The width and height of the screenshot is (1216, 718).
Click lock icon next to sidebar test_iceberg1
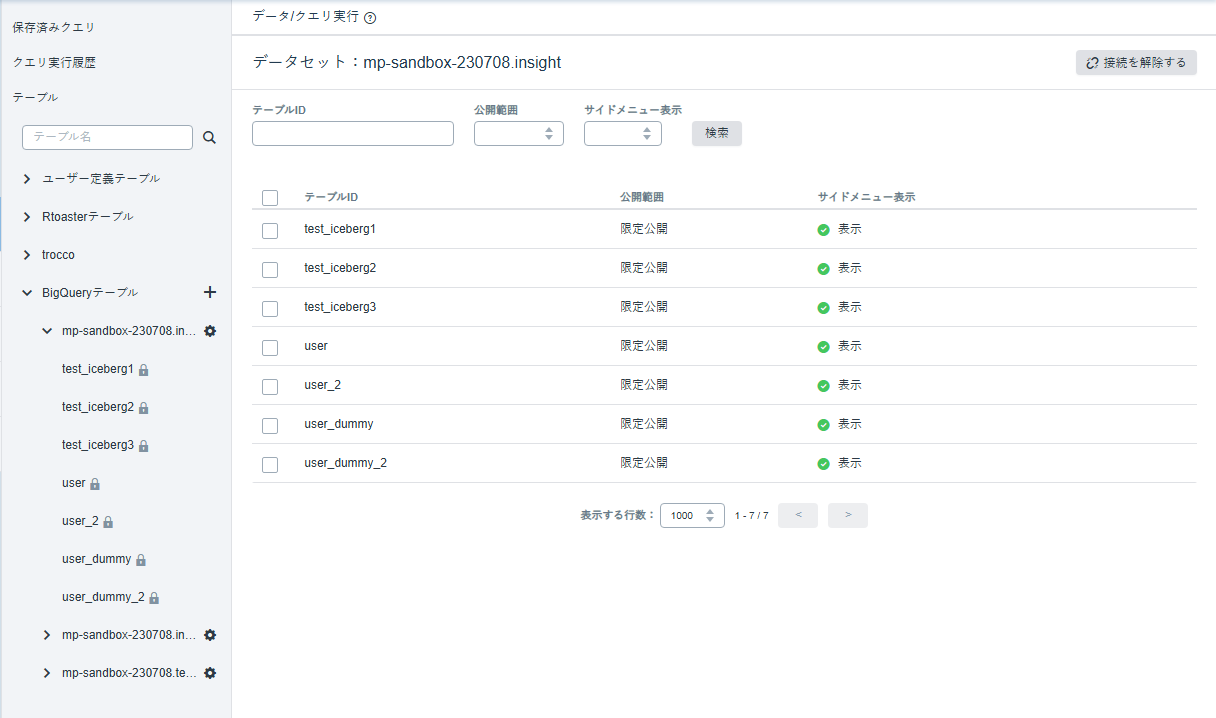(144, 370)
